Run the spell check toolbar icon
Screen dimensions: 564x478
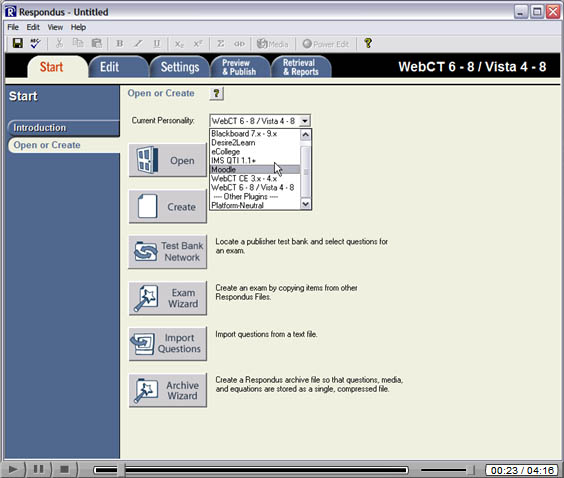(35, 44)
